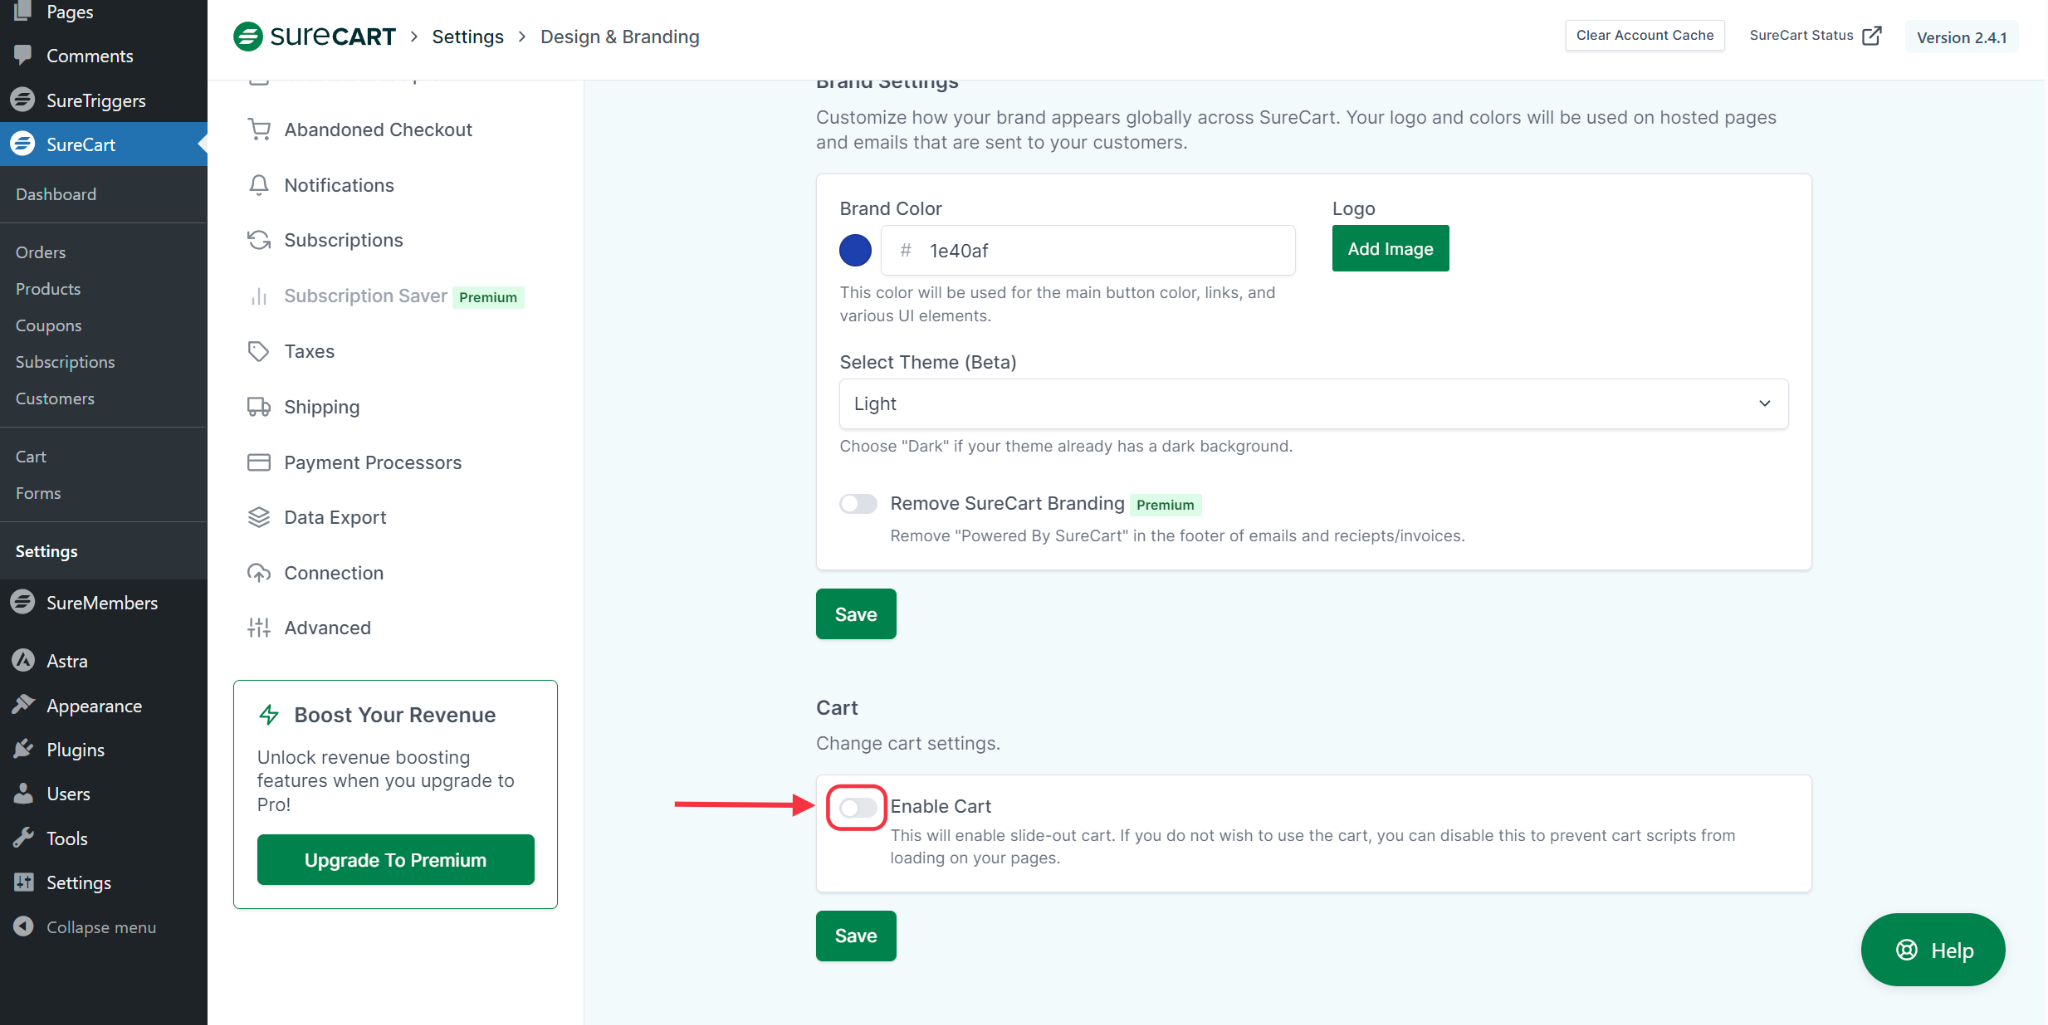2048x1025 pixels.
Task: Click the Premium badge beside Remove SureCart Branding
Action: tap(1165, 505)
